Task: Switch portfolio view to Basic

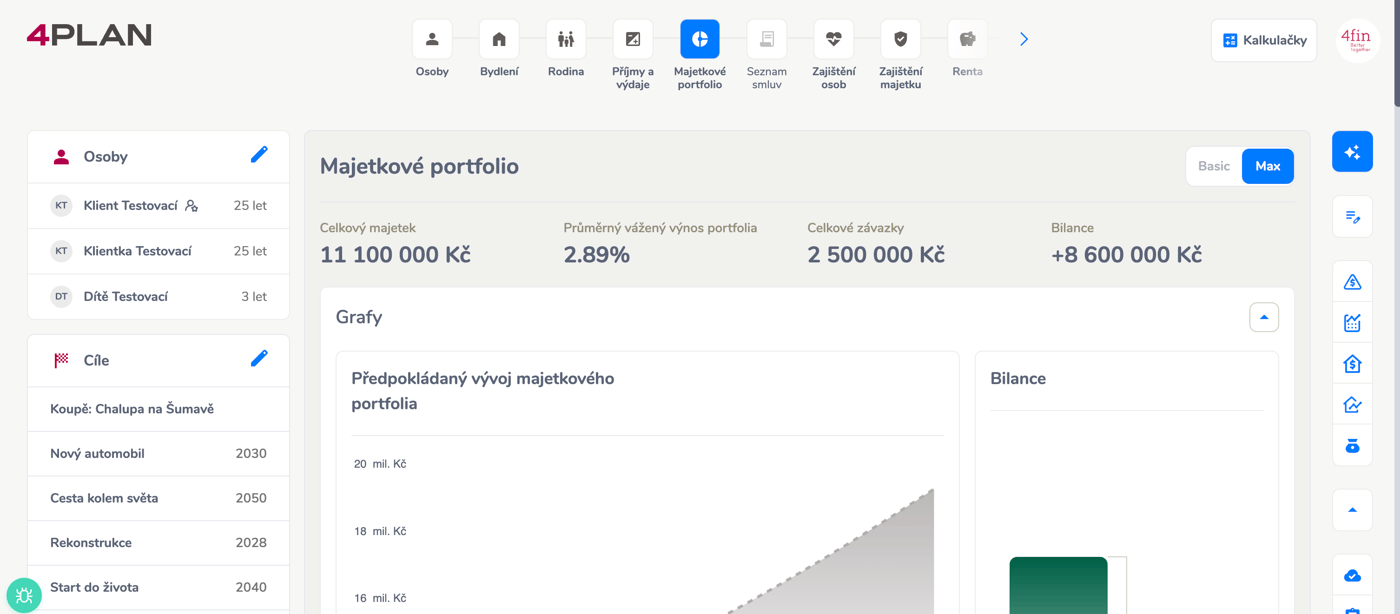Action: (x=1214, y=166)
